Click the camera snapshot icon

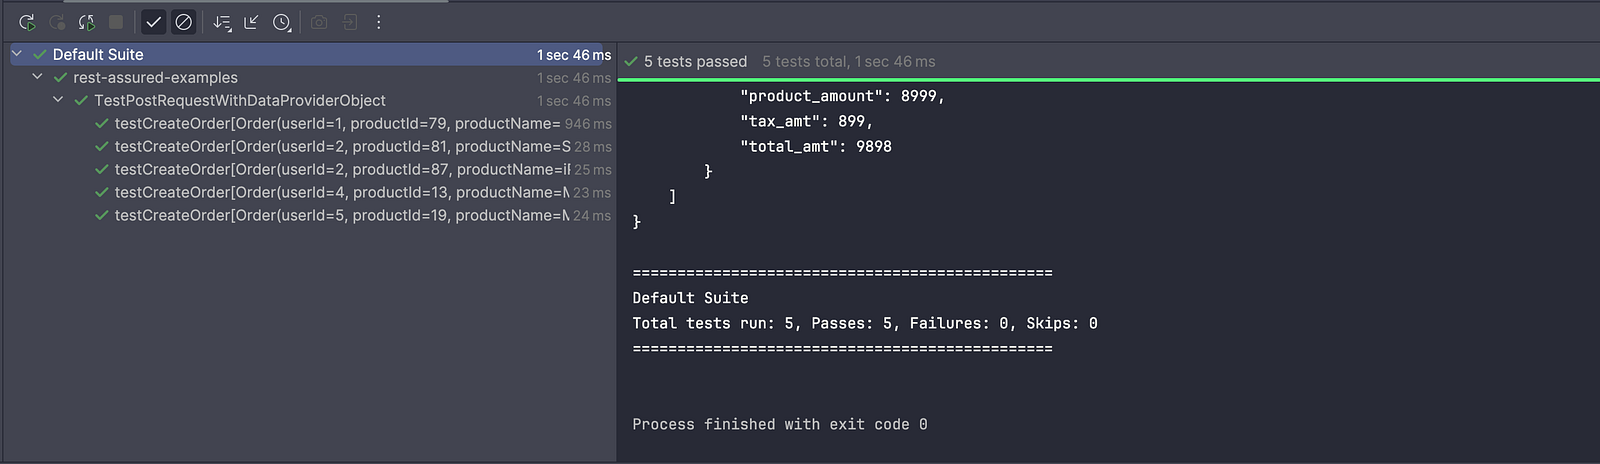[319, 22]
